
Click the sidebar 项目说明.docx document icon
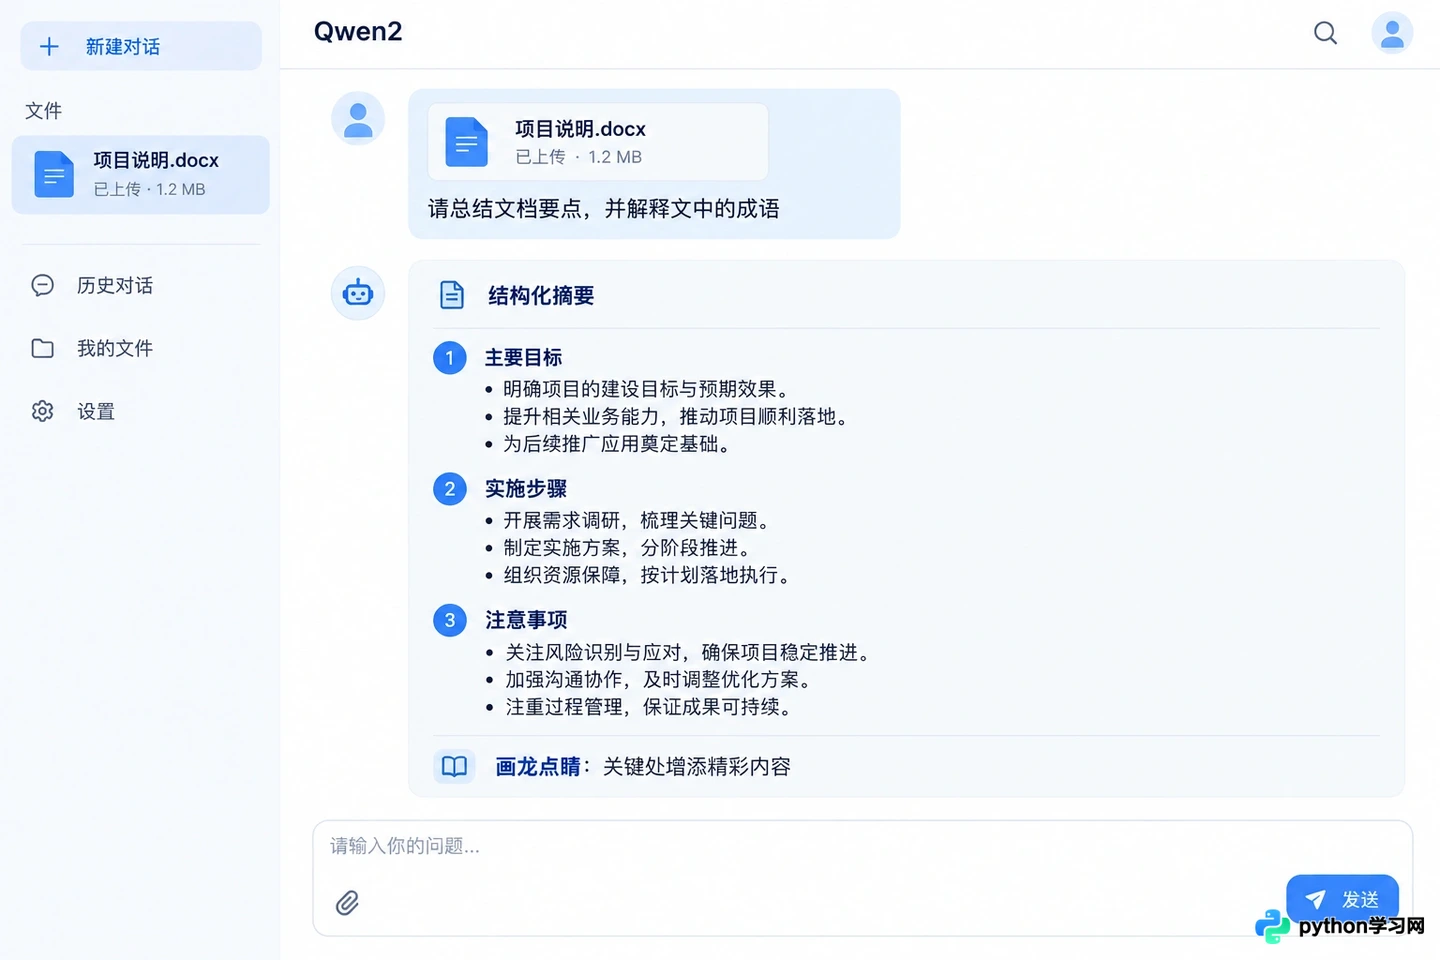54,174
